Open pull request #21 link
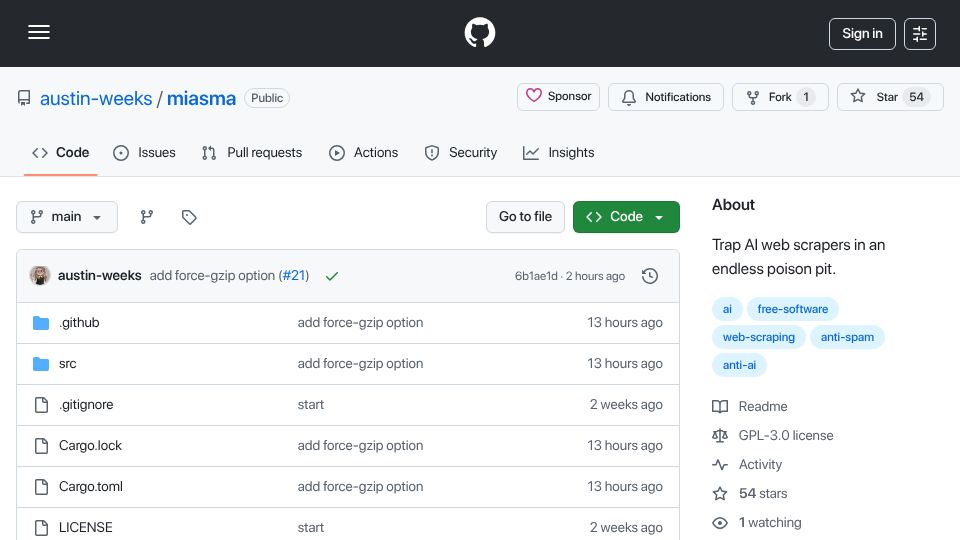960x540 pixels. coord(294,276)
